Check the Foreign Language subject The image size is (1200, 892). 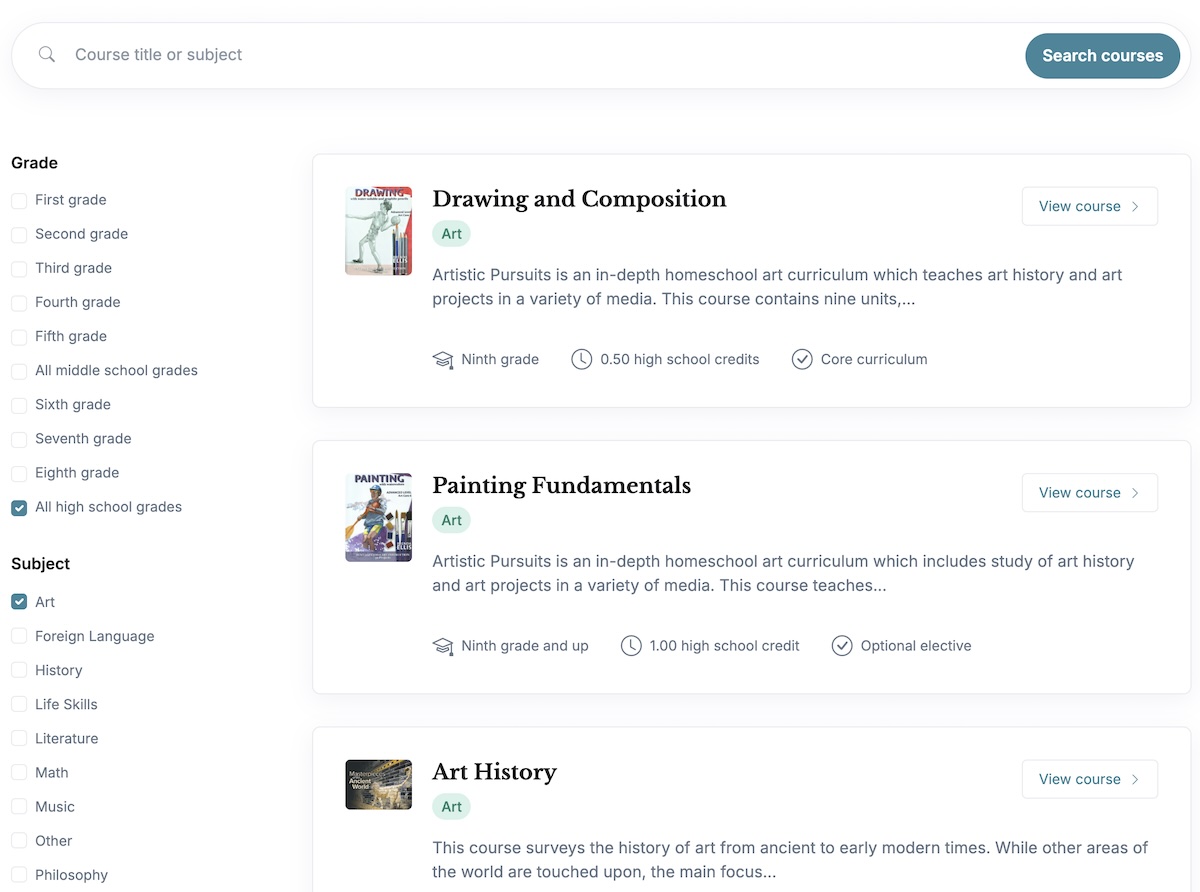click(19, 636)
